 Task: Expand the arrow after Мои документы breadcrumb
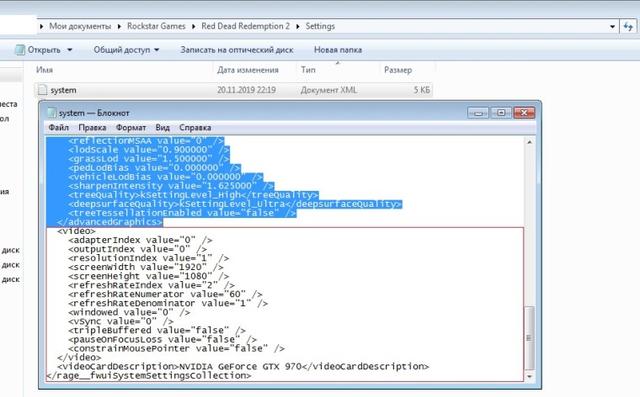coord(119,27)
